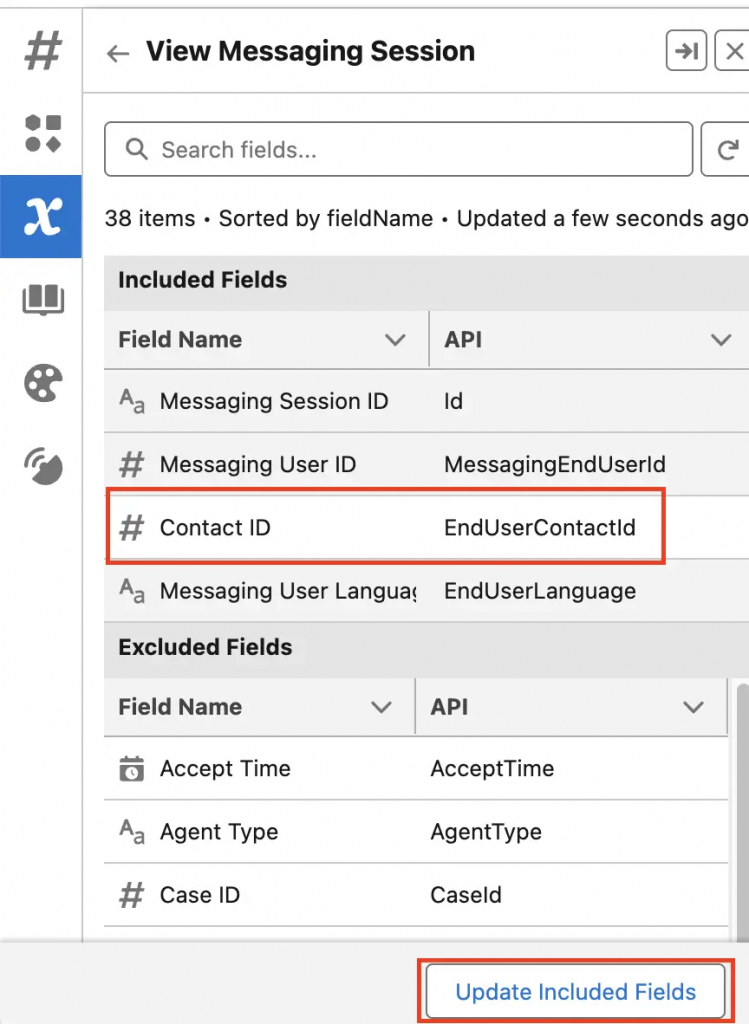Select the hashtag icon in the sidebar
749x1024 pixels.
[40, 50]
